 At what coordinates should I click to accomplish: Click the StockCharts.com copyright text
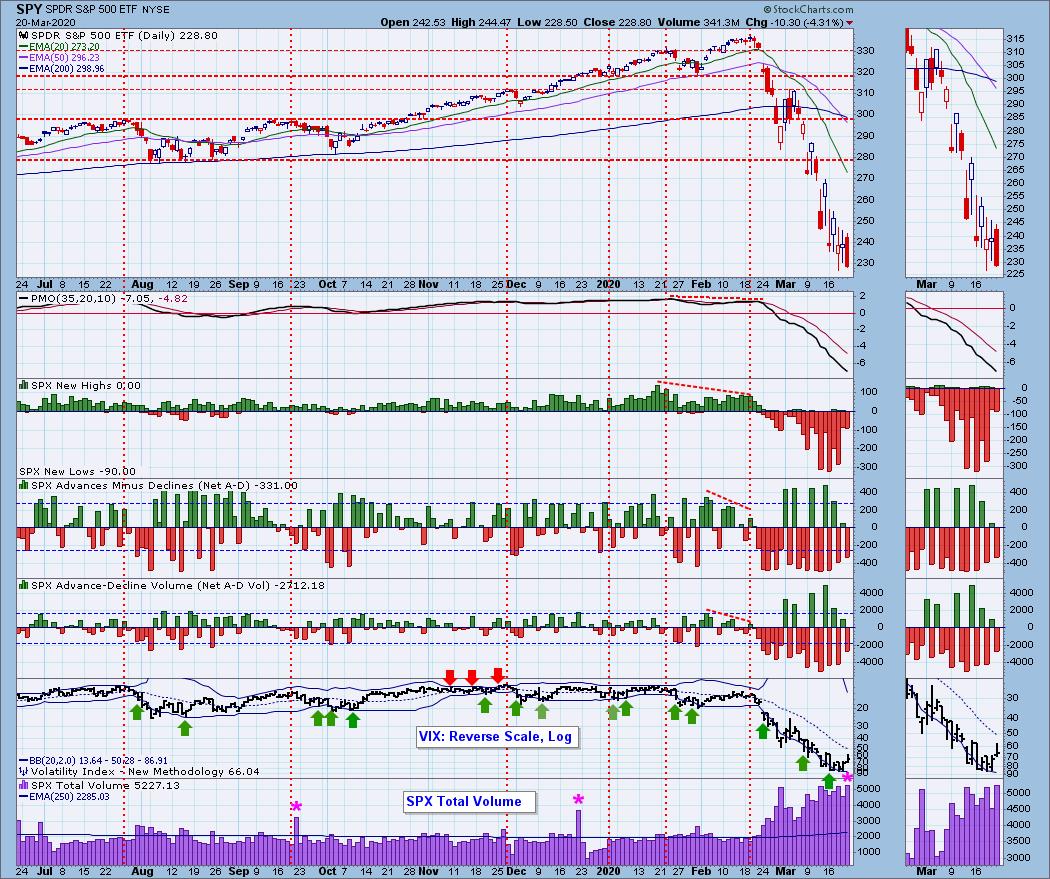pos(808,9)
